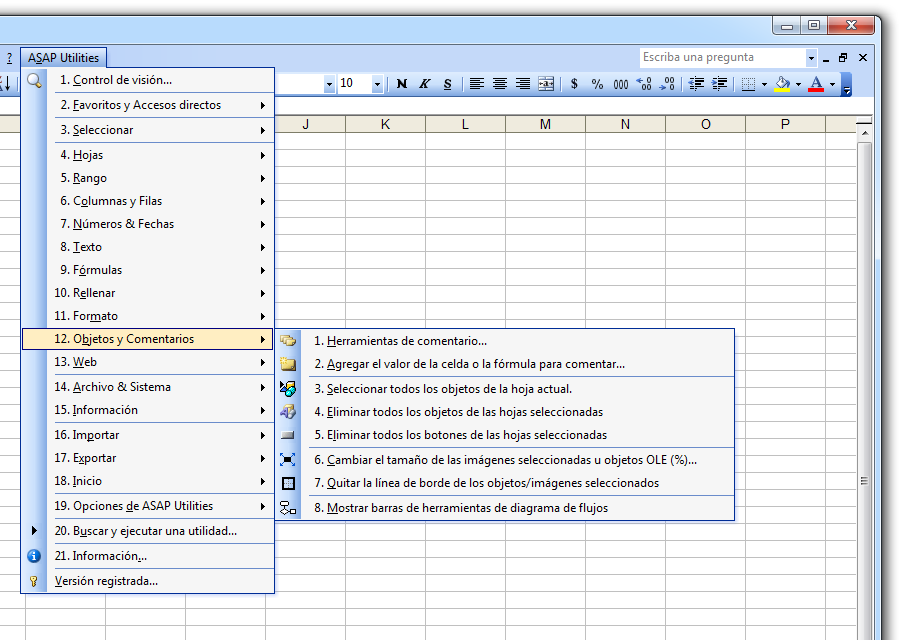Screen dimensions: 900x640
Task: Click the resize images icon beside option 6
Action: click(x=287, y=459)
